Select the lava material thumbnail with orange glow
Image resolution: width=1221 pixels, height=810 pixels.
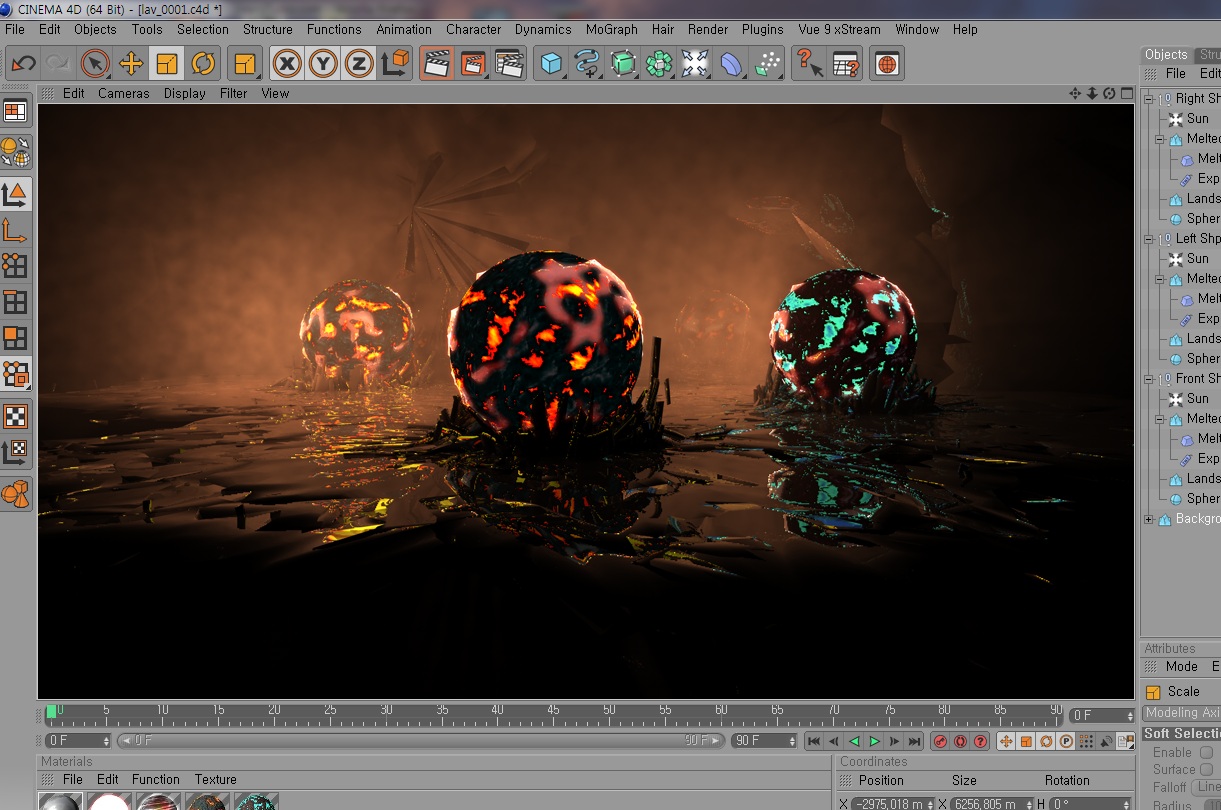[x=207, y=801]
